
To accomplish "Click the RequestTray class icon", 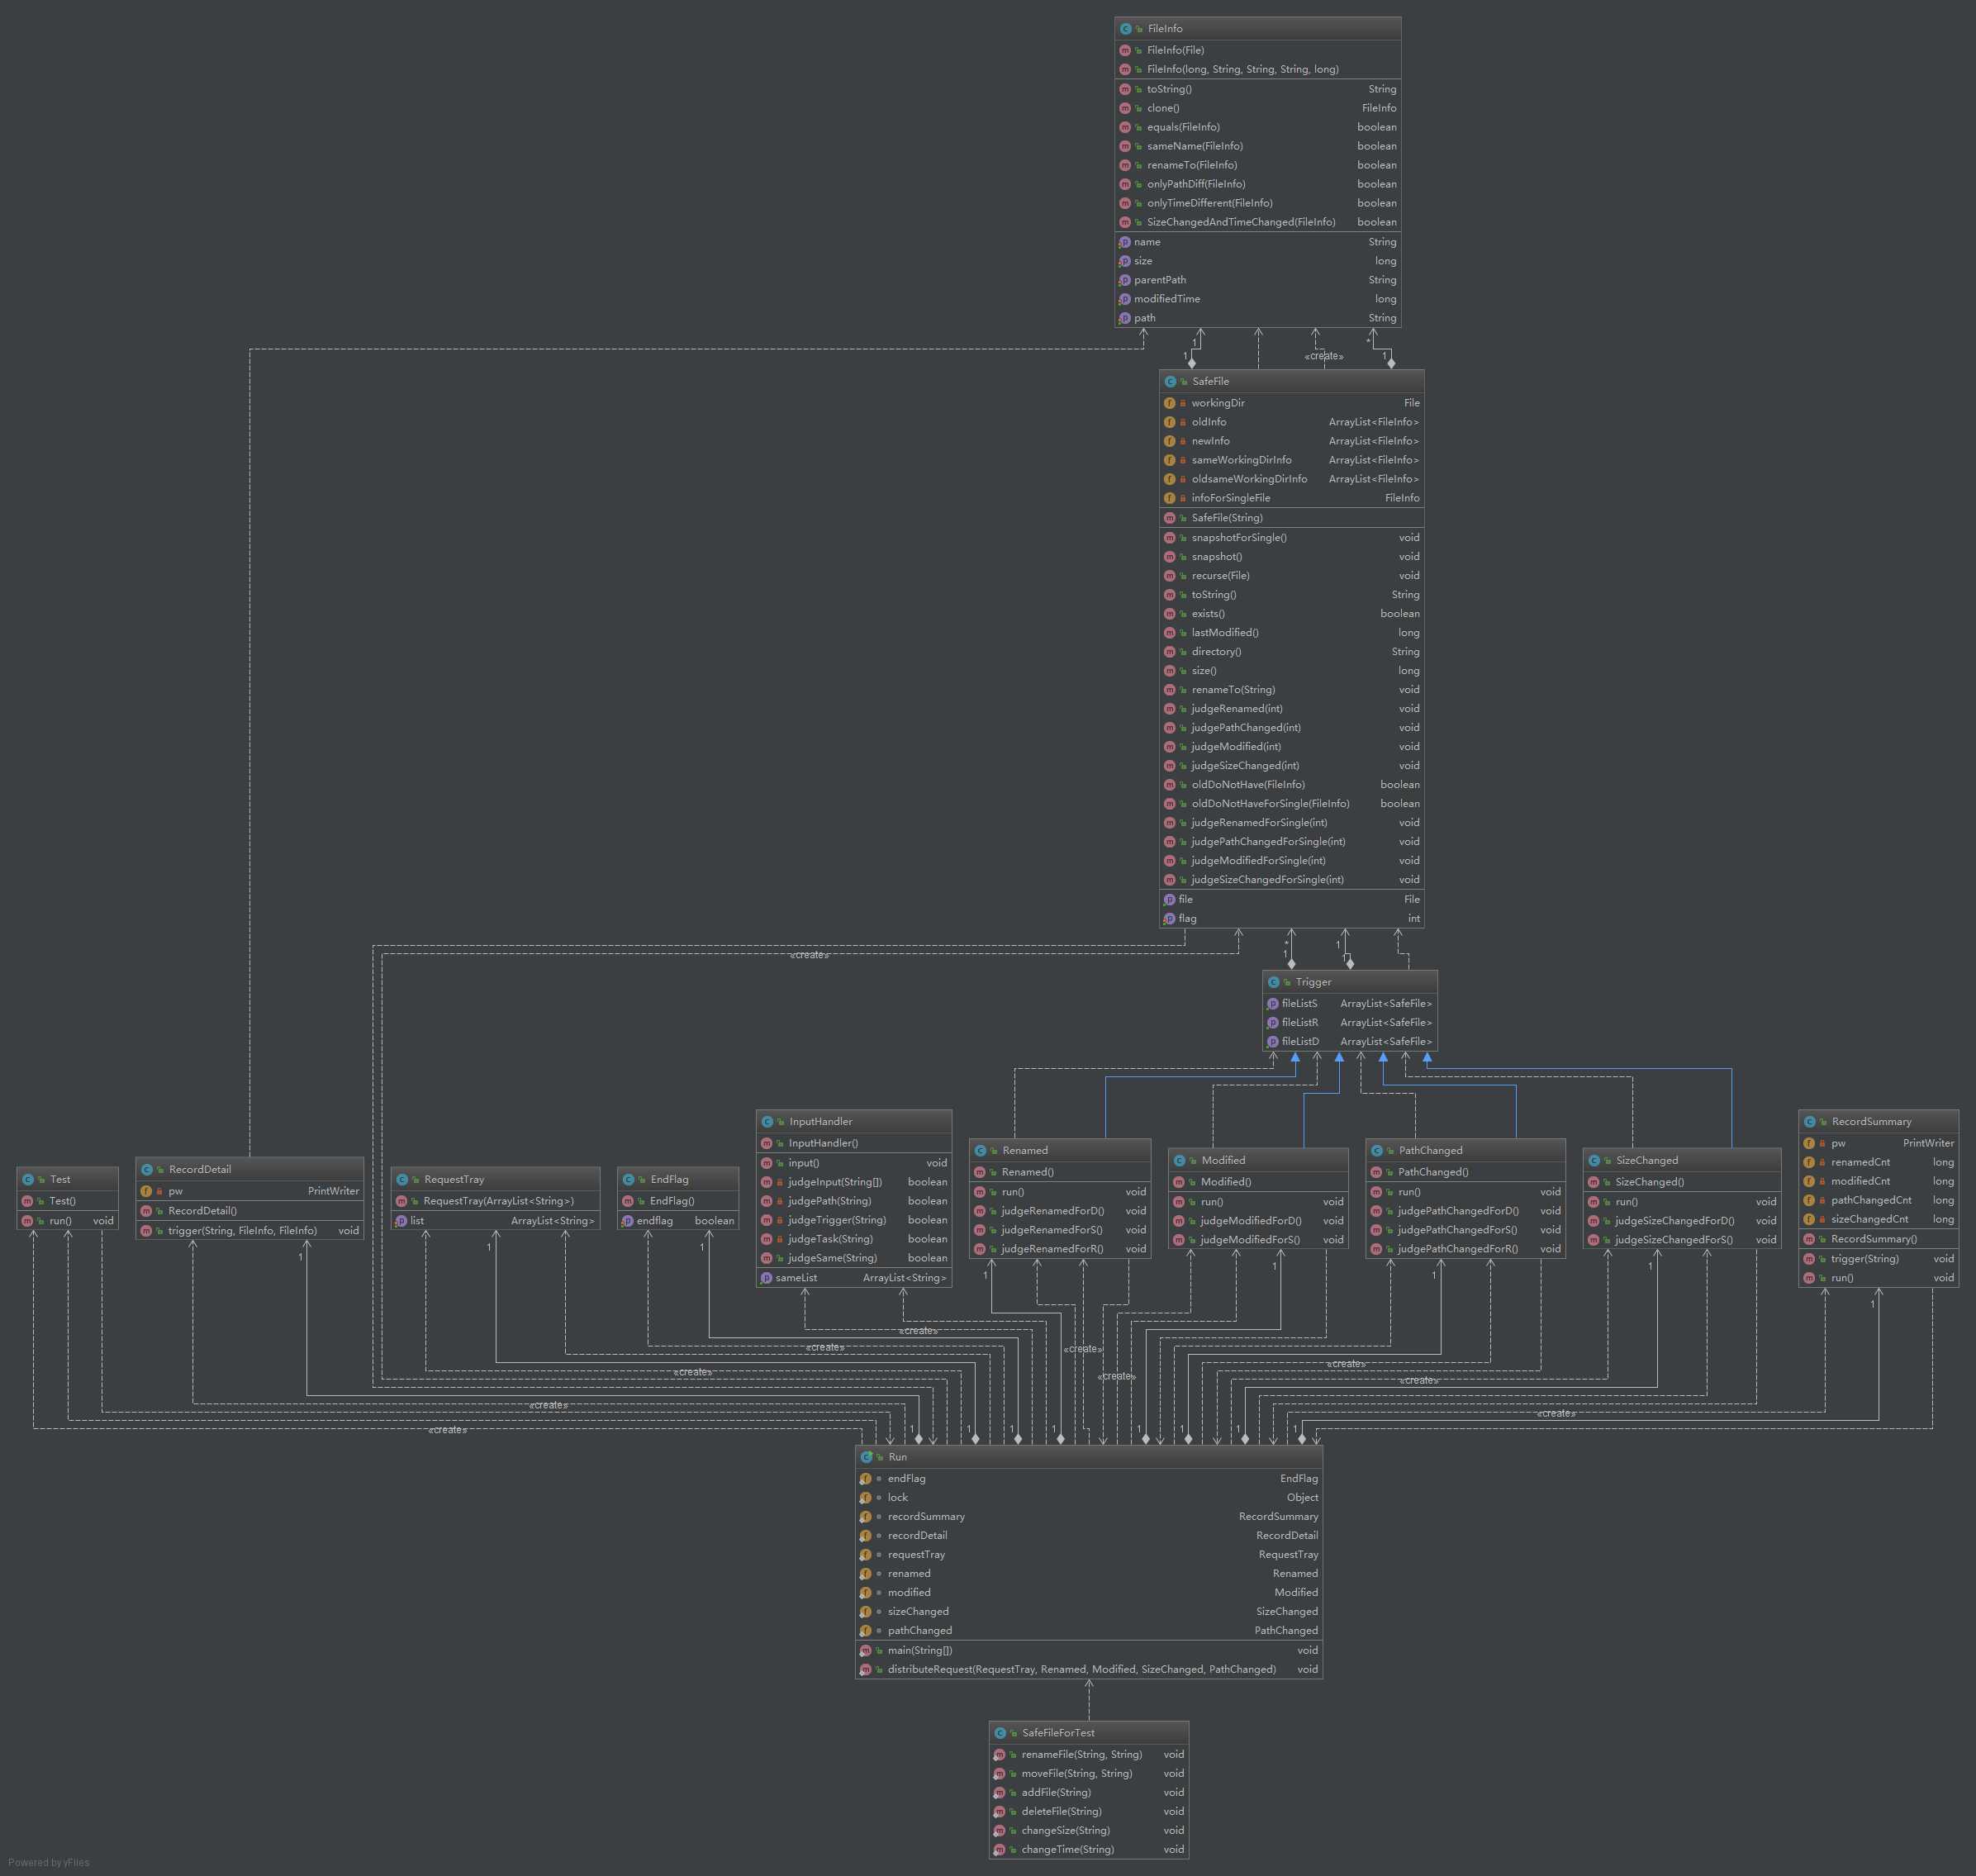I will point(402,1180).
